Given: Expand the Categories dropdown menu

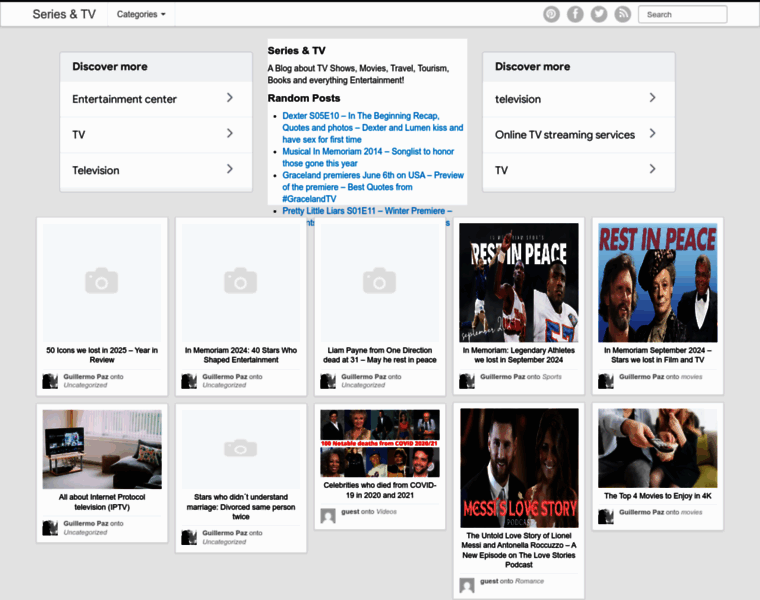Looking at the screenshot, I should click(x=141, y=14).
